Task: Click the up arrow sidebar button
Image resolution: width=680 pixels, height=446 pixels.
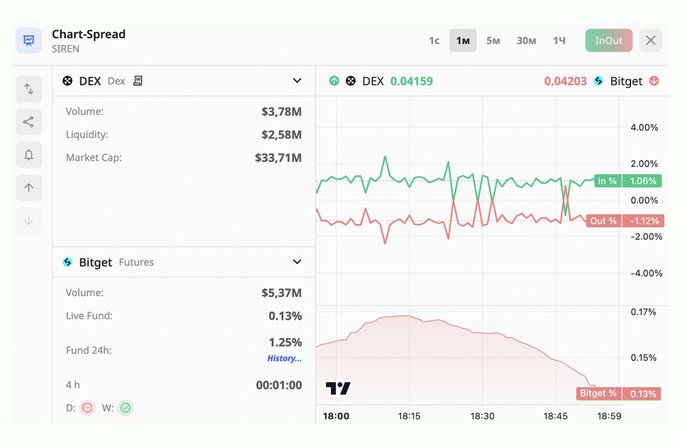Action: pos(29,188)
